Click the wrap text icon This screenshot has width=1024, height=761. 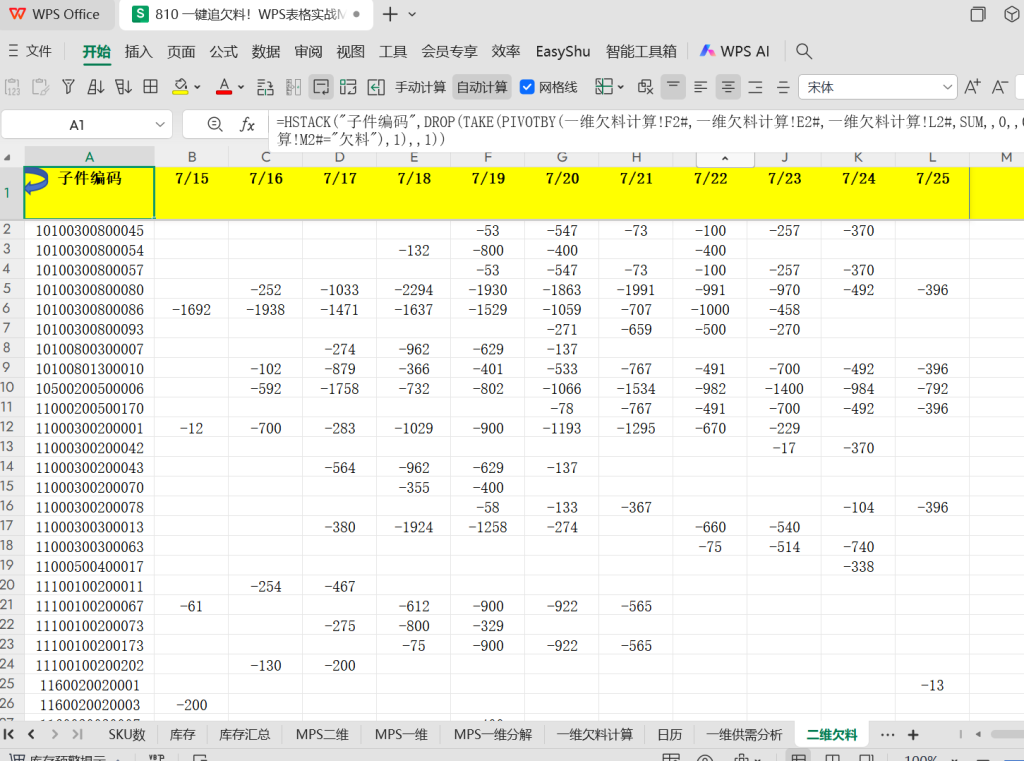point(321,87)
